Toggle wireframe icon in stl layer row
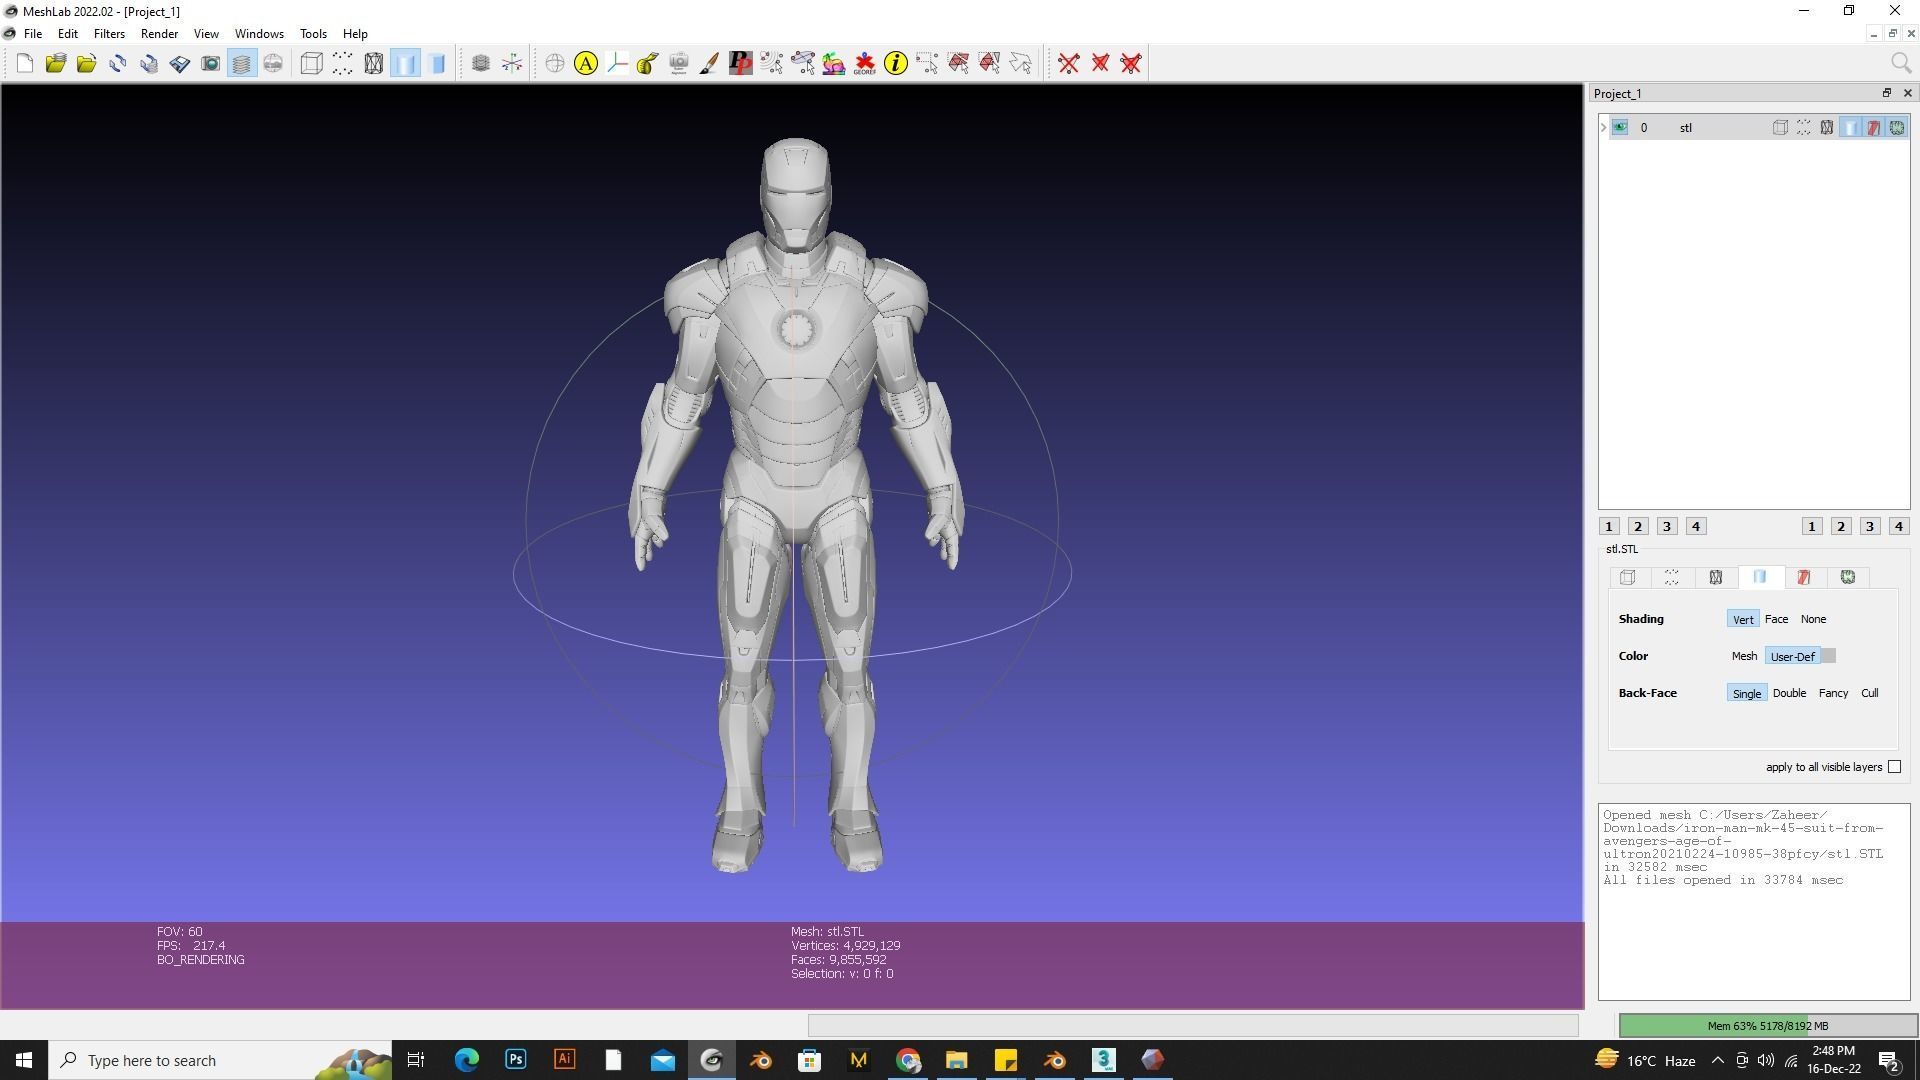This screenshot has height=1080, width=1920. click(x=1827, y=128)
